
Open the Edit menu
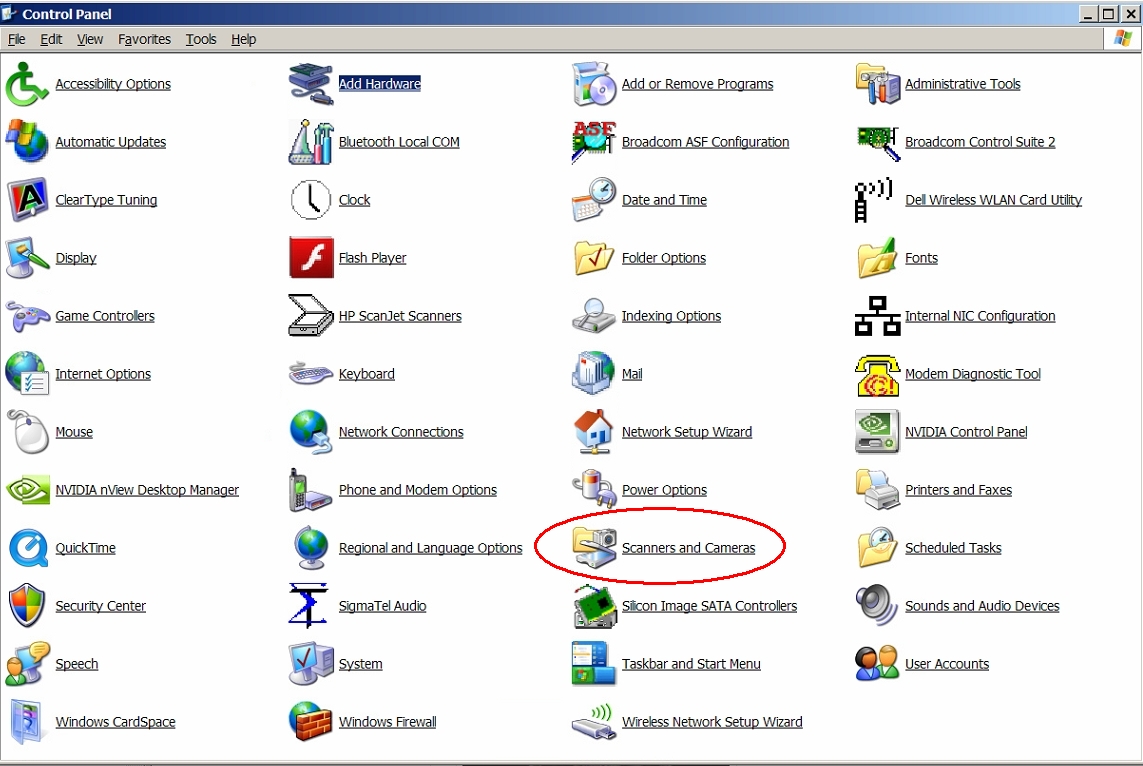click(x=50, y=39)
